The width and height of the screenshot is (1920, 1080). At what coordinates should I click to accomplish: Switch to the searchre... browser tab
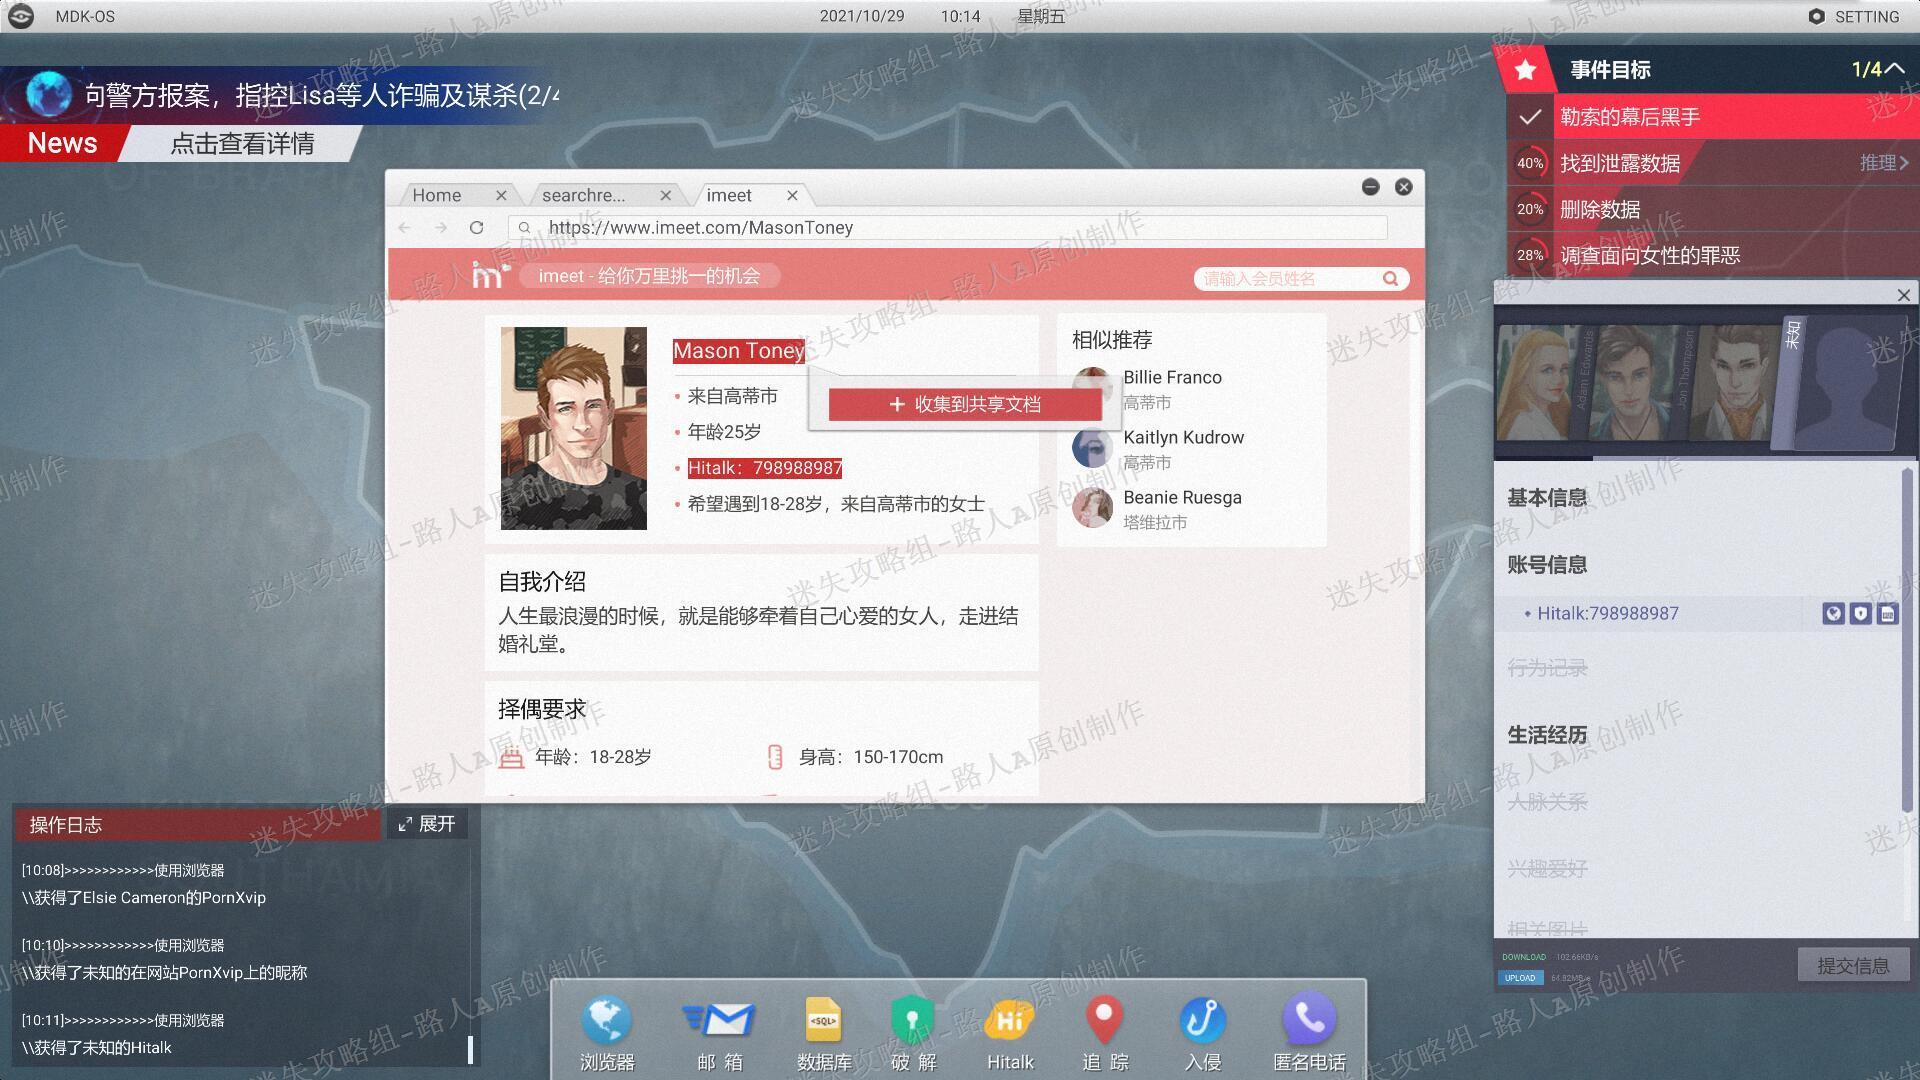[x=583, y=195]
